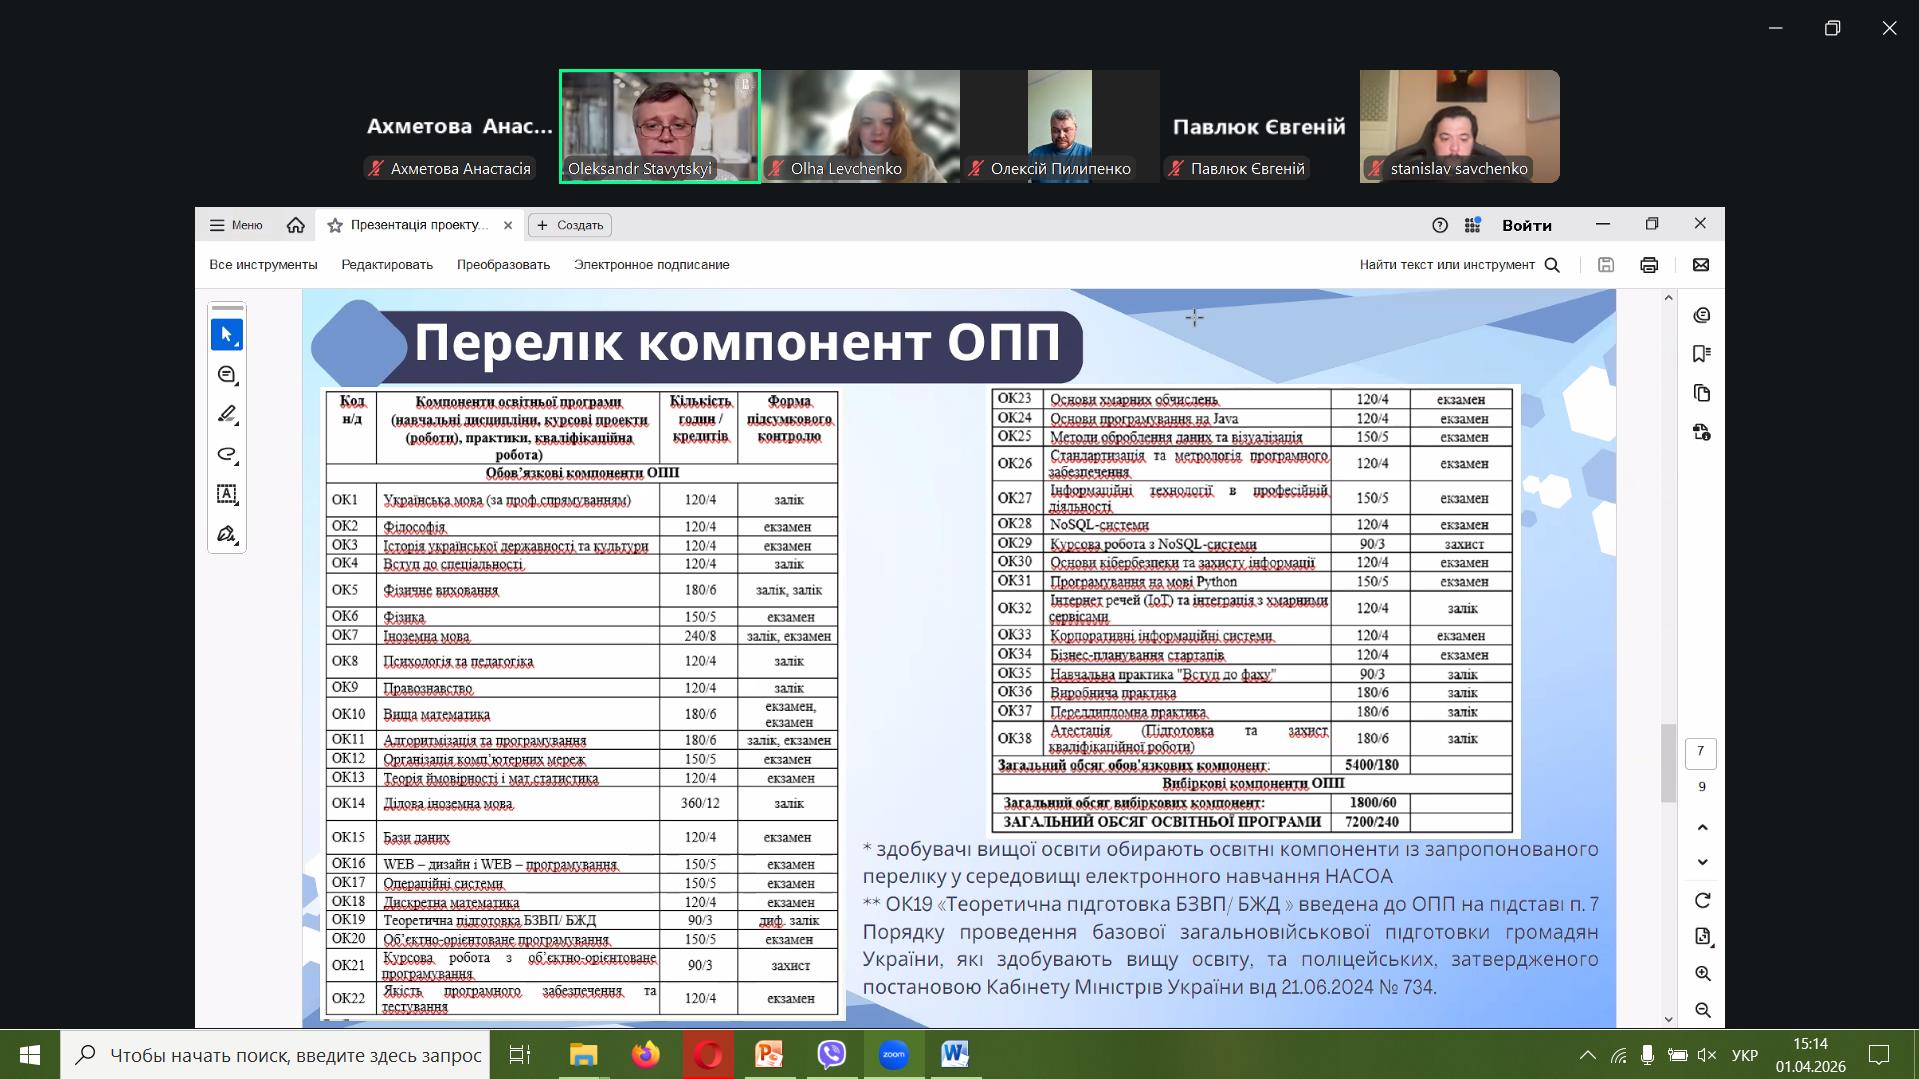Click the Создать new tab button
This screenshot has height=1079, width=1919.
pyautogui.click(x=570, y=225)
